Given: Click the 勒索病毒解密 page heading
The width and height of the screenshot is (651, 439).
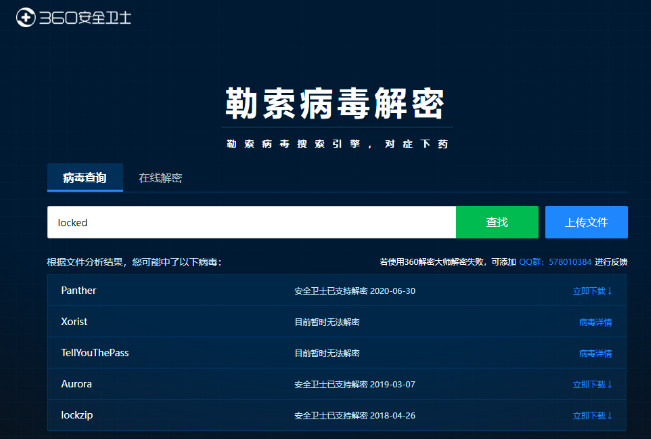Looking at the screenshot, I should [335, 103].
